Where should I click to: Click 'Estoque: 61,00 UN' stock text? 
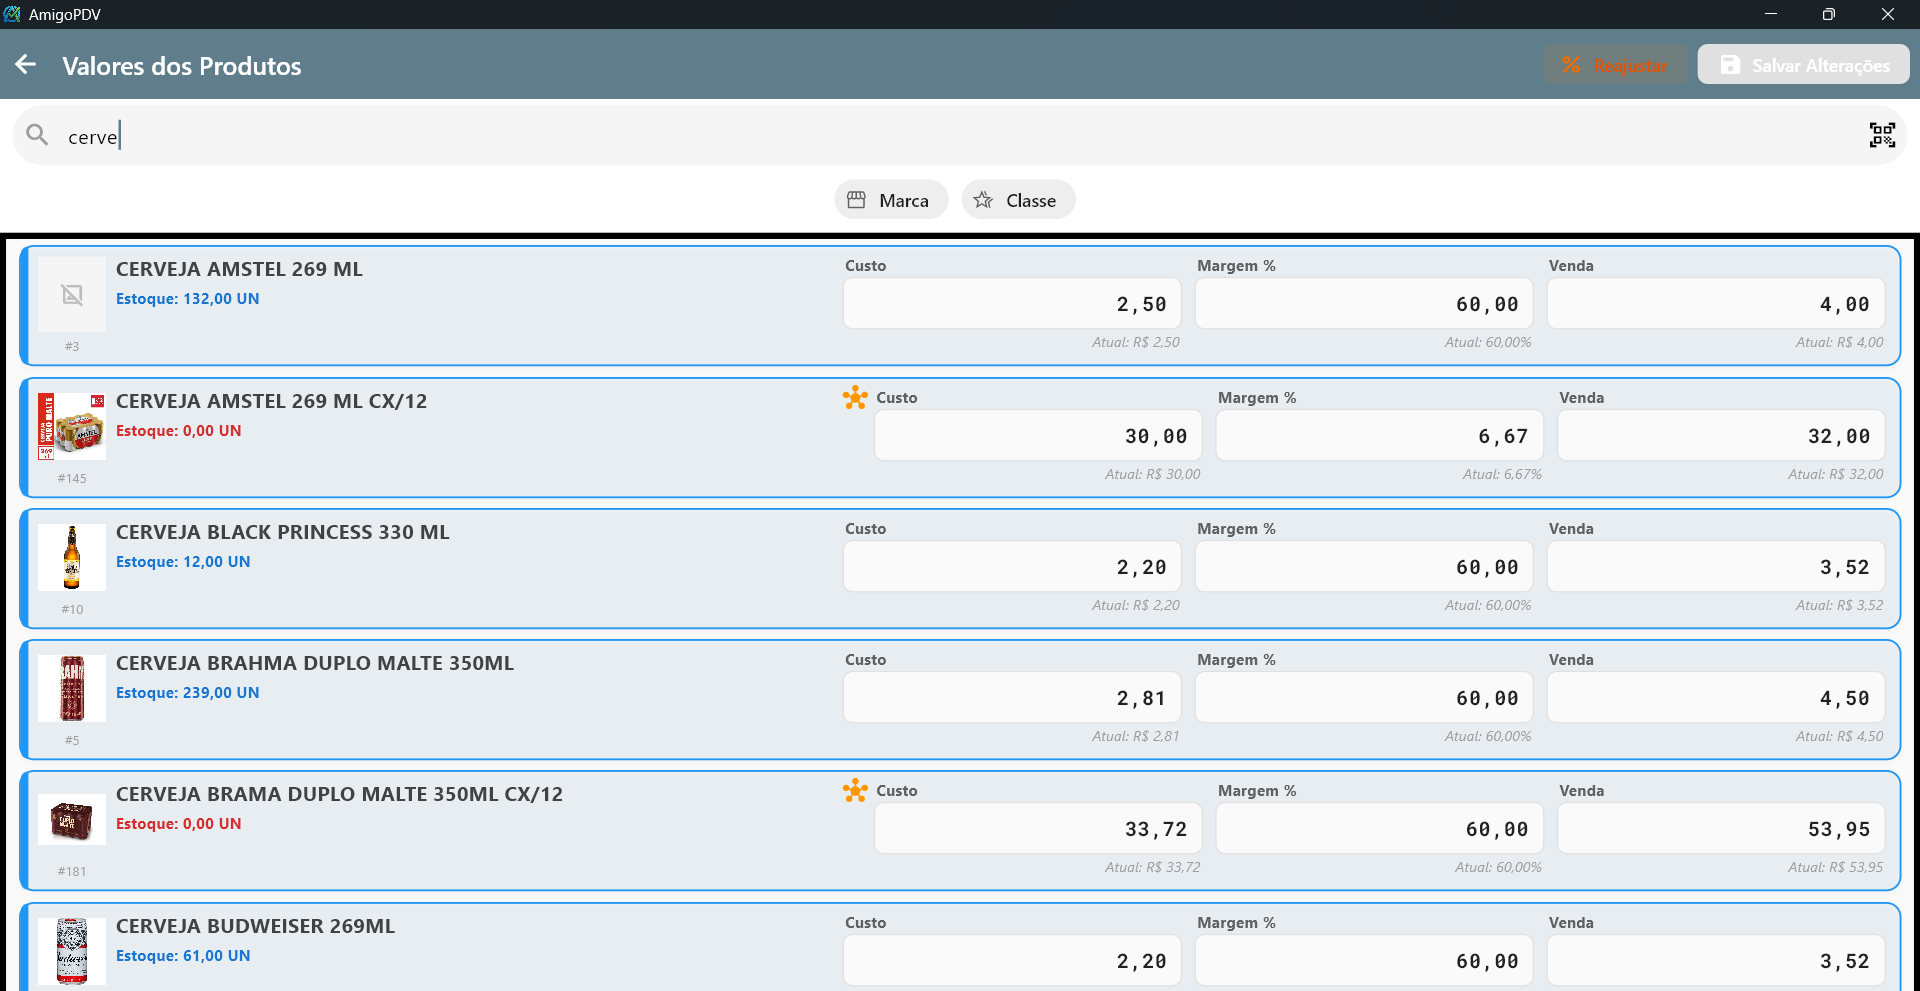(183, 956)
